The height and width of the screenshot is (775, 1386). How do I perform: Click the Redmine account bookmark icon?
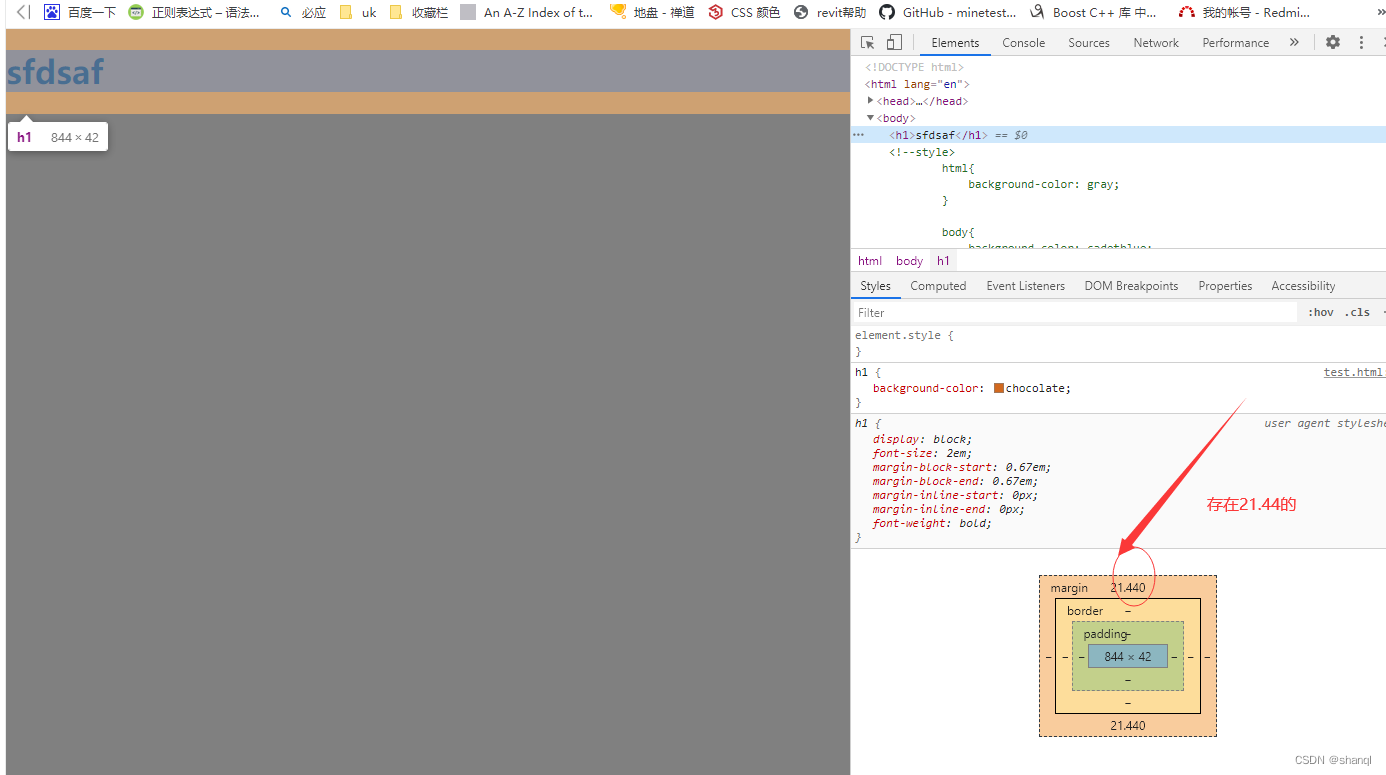point(1187,12)
